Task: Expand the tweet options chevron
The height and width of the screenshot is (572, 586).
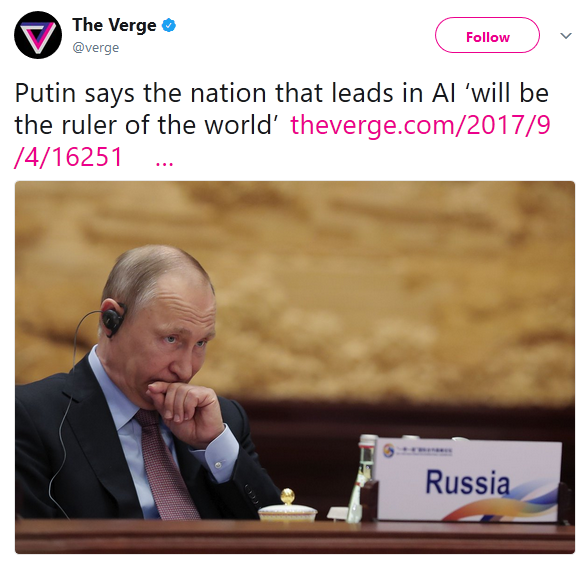Action: coord(566,36)
